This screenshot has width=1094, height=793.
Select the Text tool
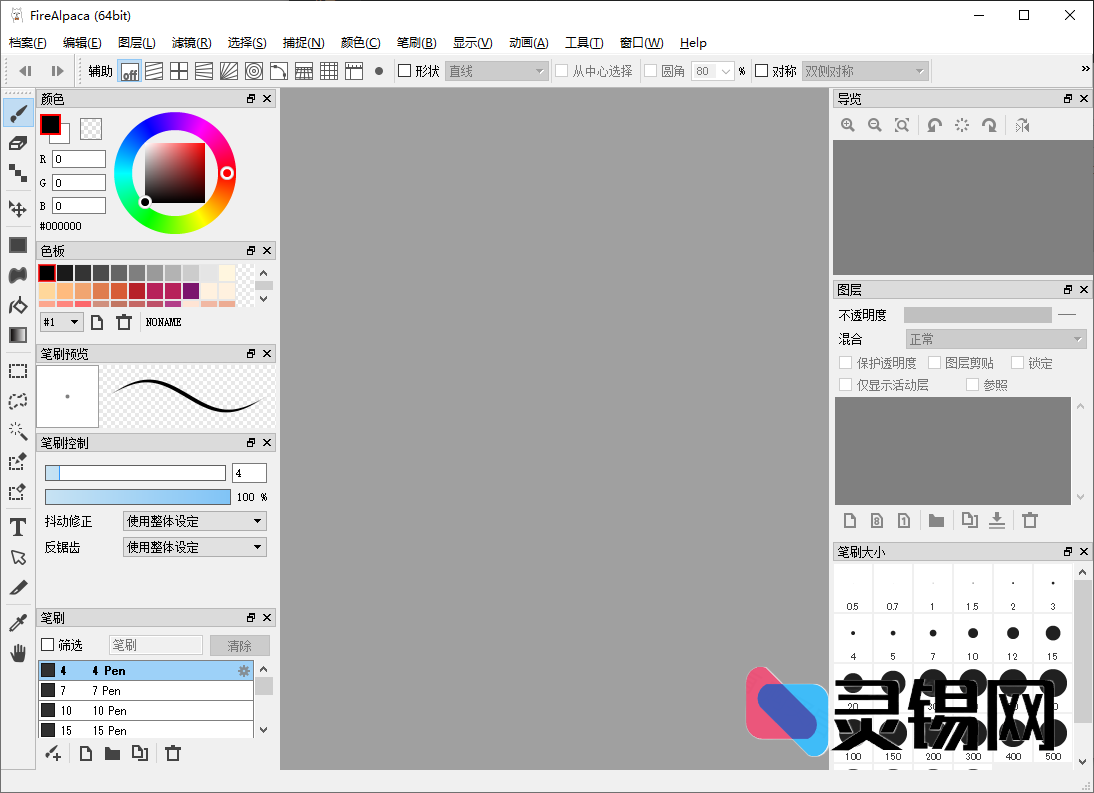[x=17, y=527]
